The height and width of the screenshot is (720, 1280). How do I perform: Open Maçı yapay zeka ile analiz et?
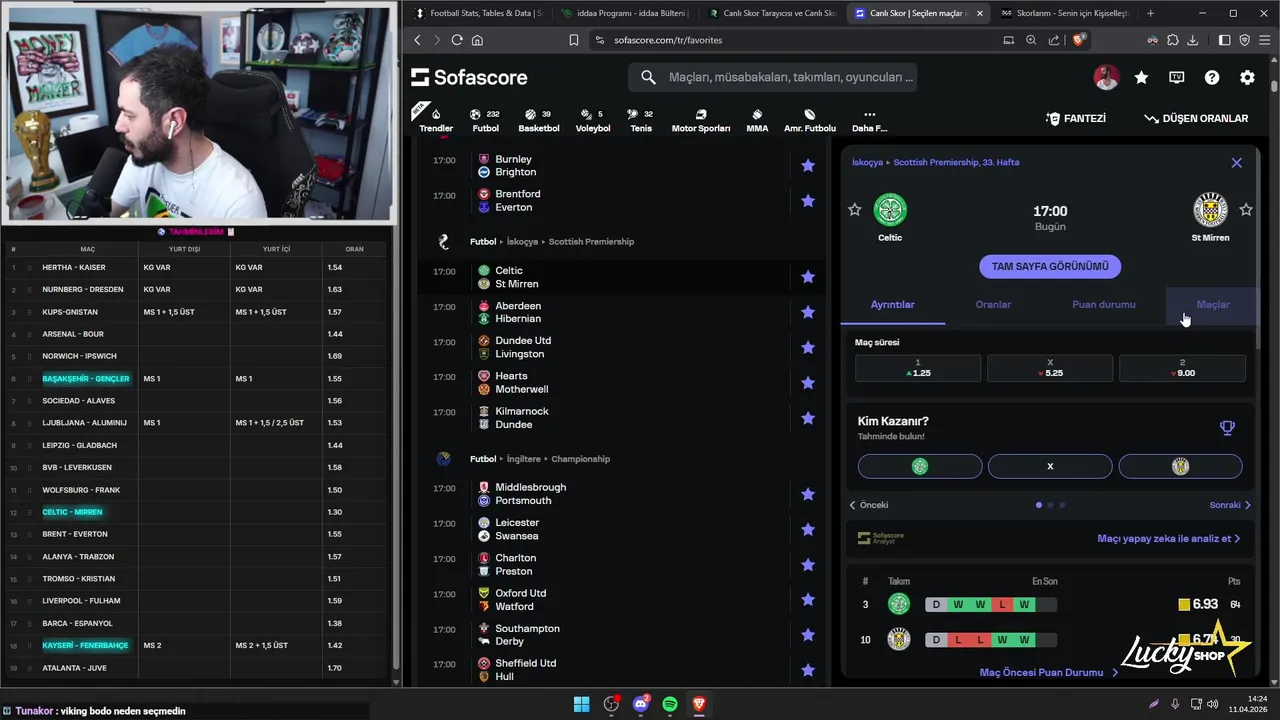click(1168, 538)
